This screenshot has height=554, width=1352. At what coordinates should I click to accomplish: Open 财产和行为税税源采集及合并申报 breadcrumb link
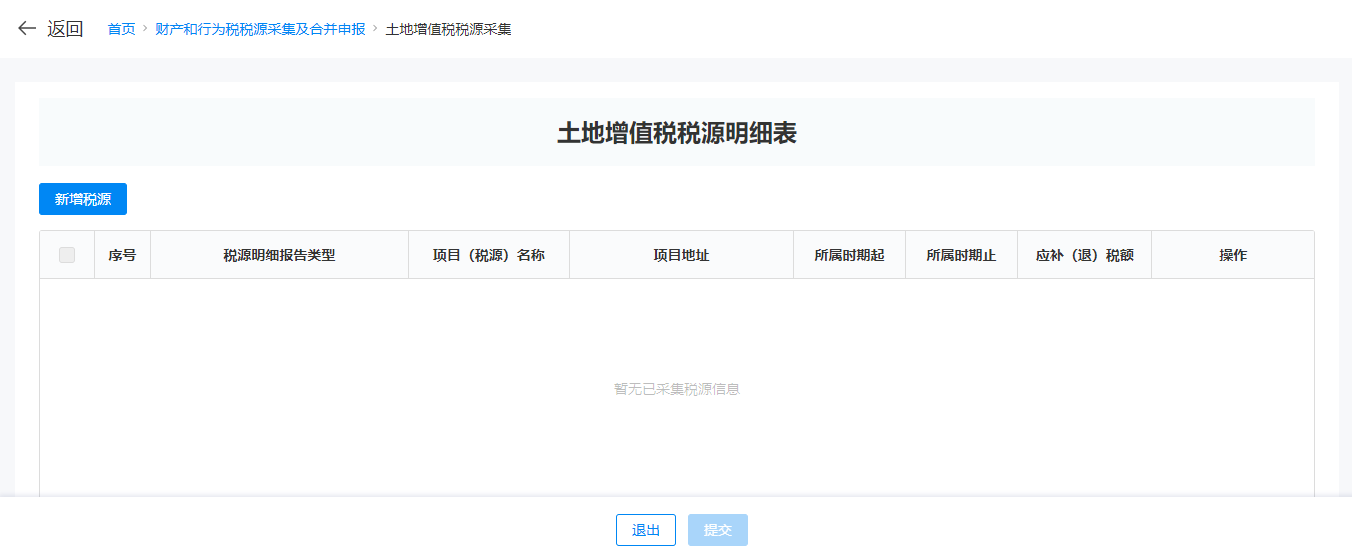pyautogui.click(x=260, y=29)
